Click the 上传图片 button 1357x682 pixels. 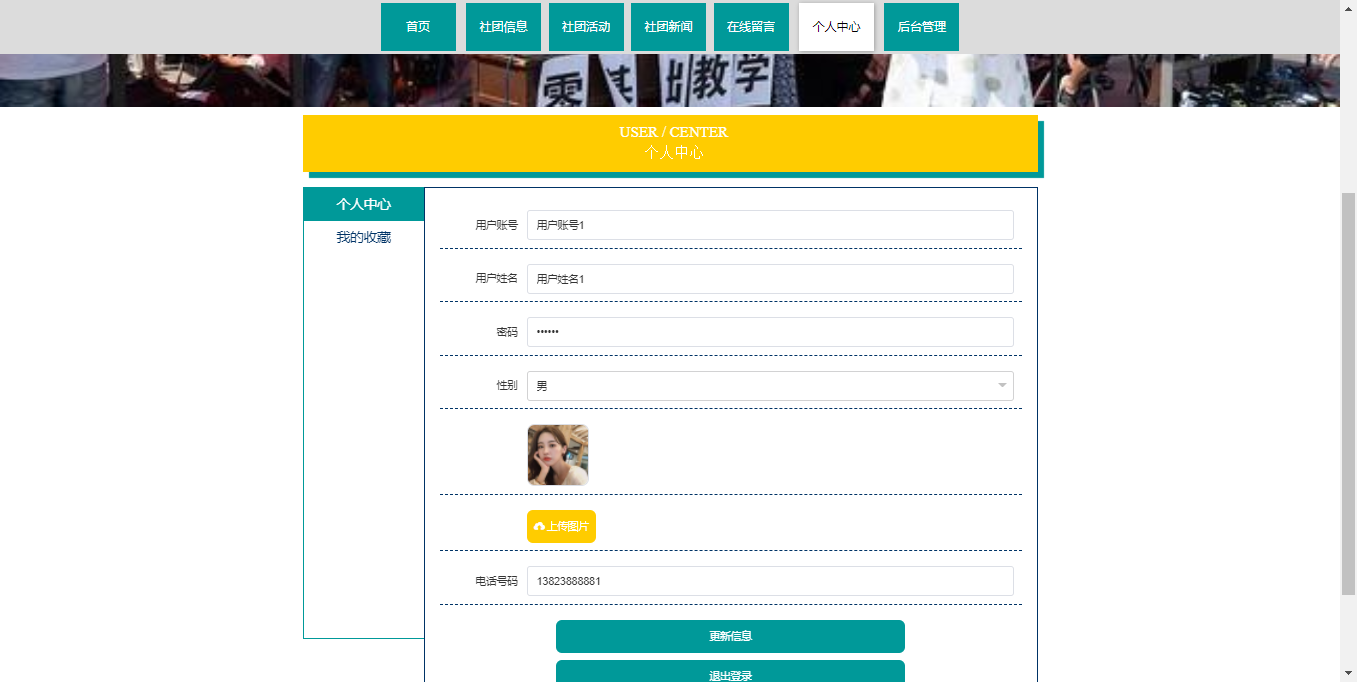561,526
